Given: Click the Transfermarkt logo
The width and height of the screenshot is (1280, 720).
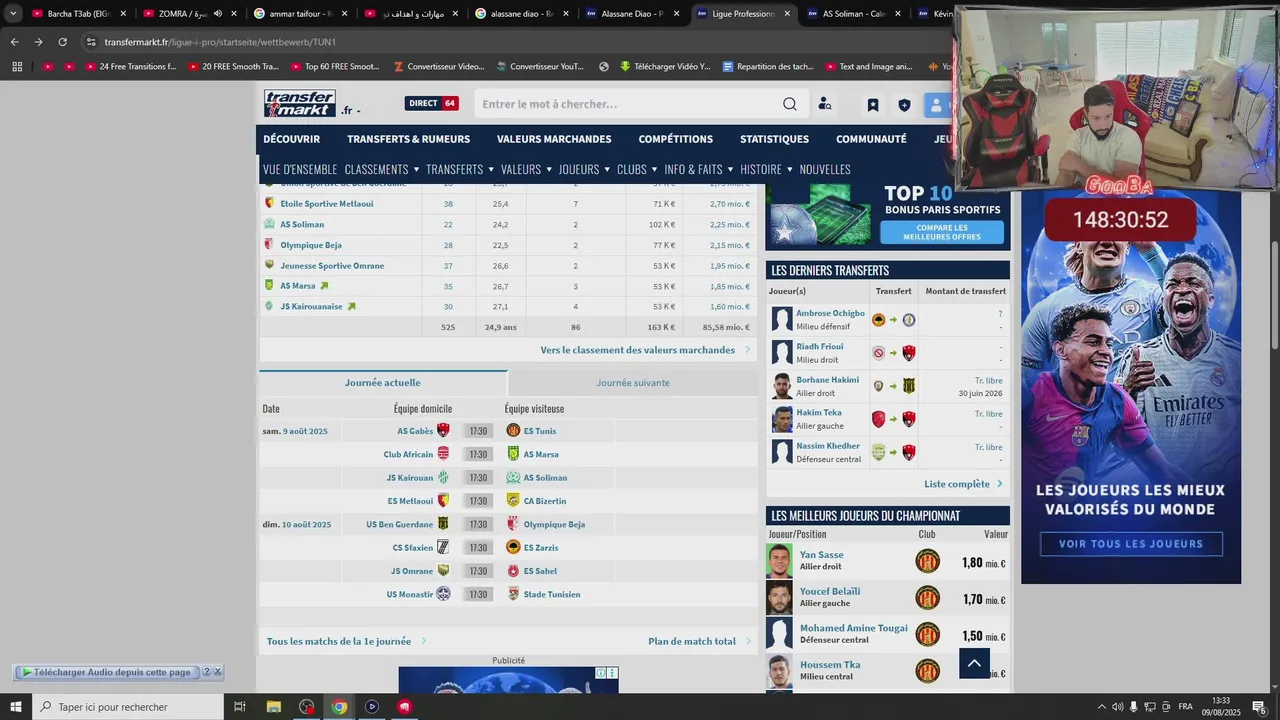Looking at the screenshot, I should pyautogui.click(x=299, y=103).
